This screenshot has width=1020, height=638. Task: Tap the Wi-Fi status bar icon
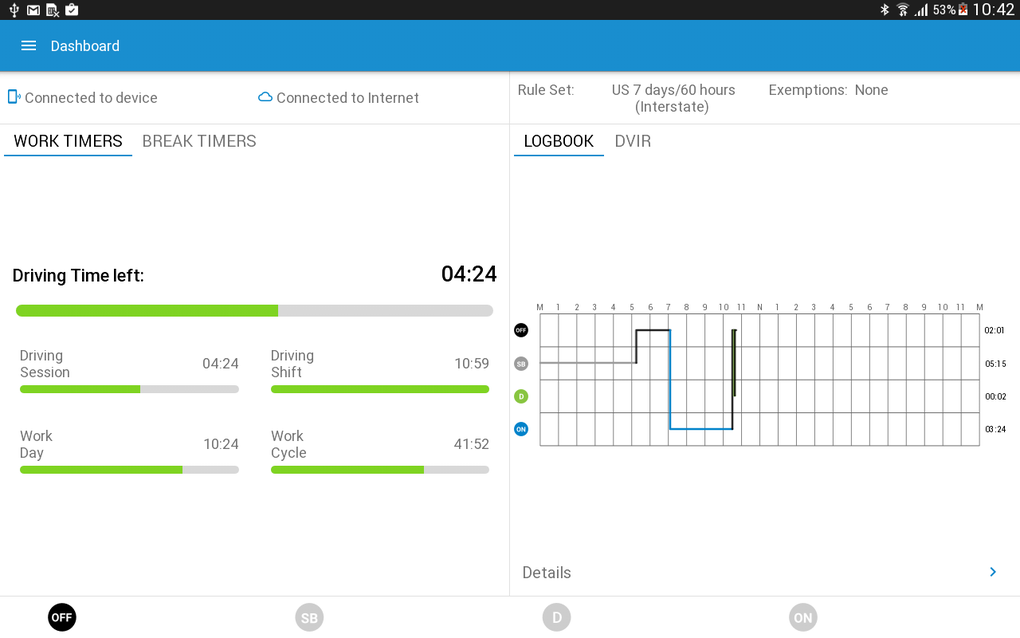902,10
